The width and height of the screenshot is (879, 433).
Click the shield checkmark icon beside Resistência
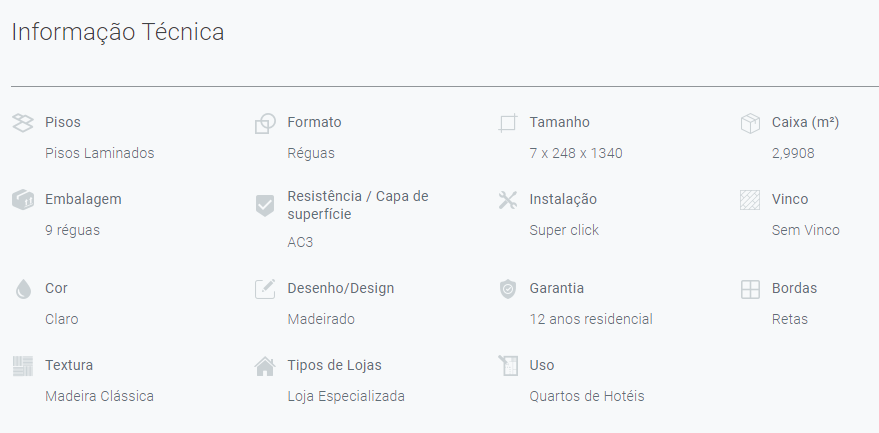265,205
